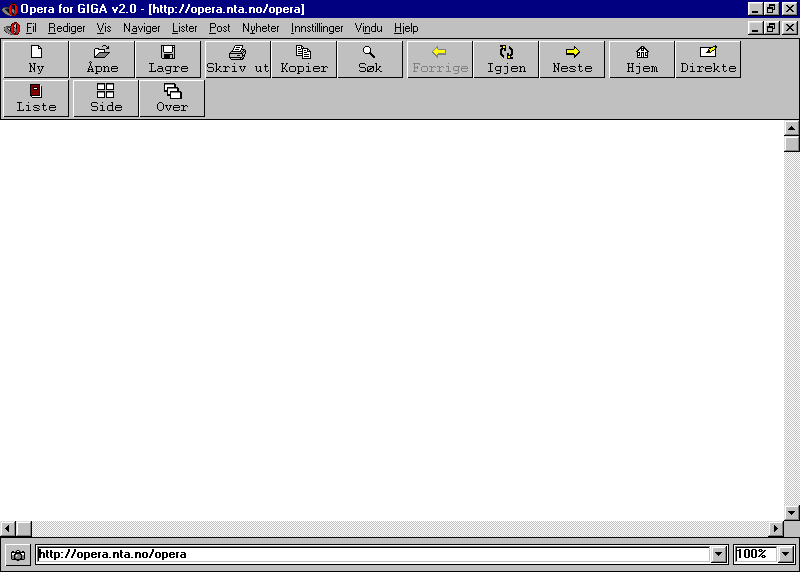Open the Nyheter menu
Viewport: 800px width, 572px height.
tap(260, 28)
